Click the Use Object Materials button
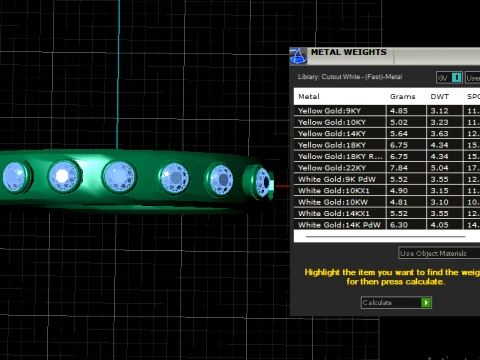The height and width of the screenshot is (360, 480). click(439, 253)
